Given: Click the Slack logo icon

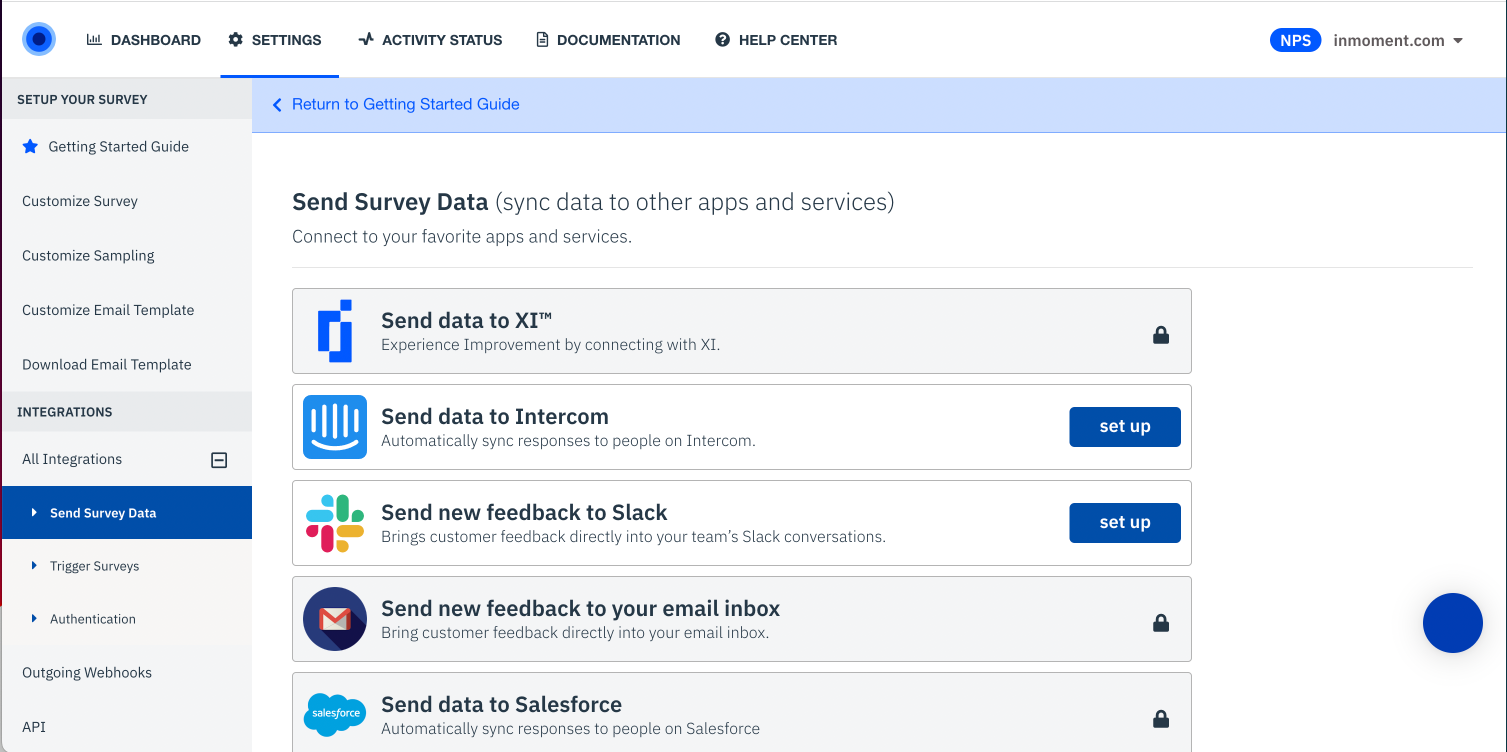Looking at the screenshot, I should pyautogui.click(x=335, y=523).
